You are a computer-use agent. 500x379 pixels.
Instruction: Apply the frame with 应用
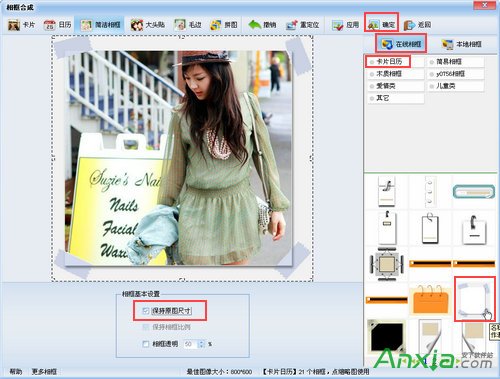point(345,25)
